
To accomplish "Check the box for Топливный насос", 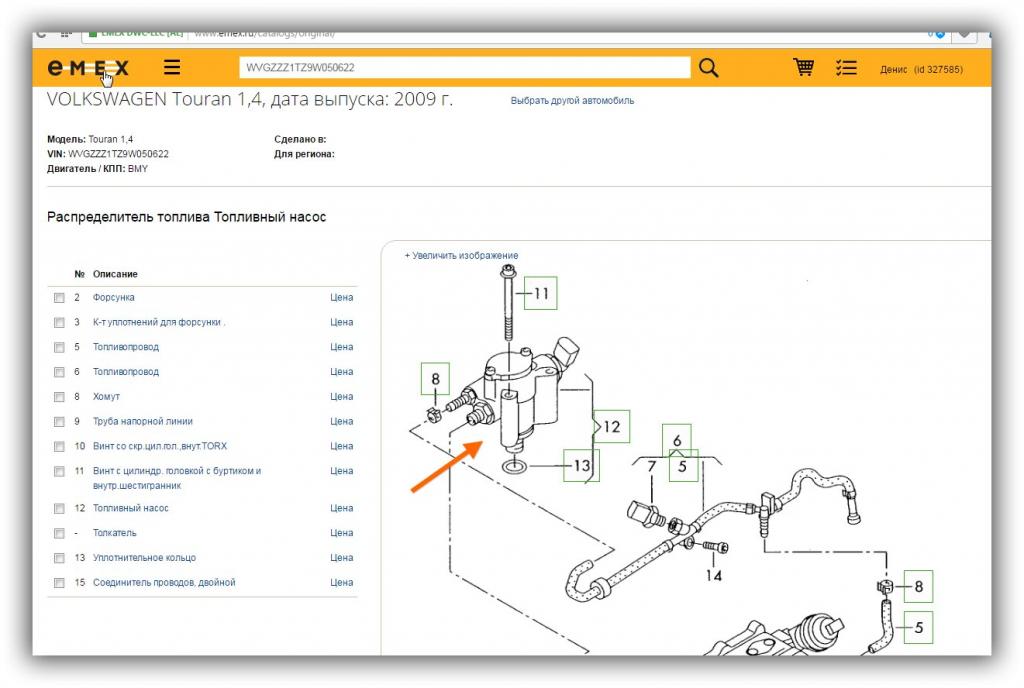I will (x=59, y=508).
